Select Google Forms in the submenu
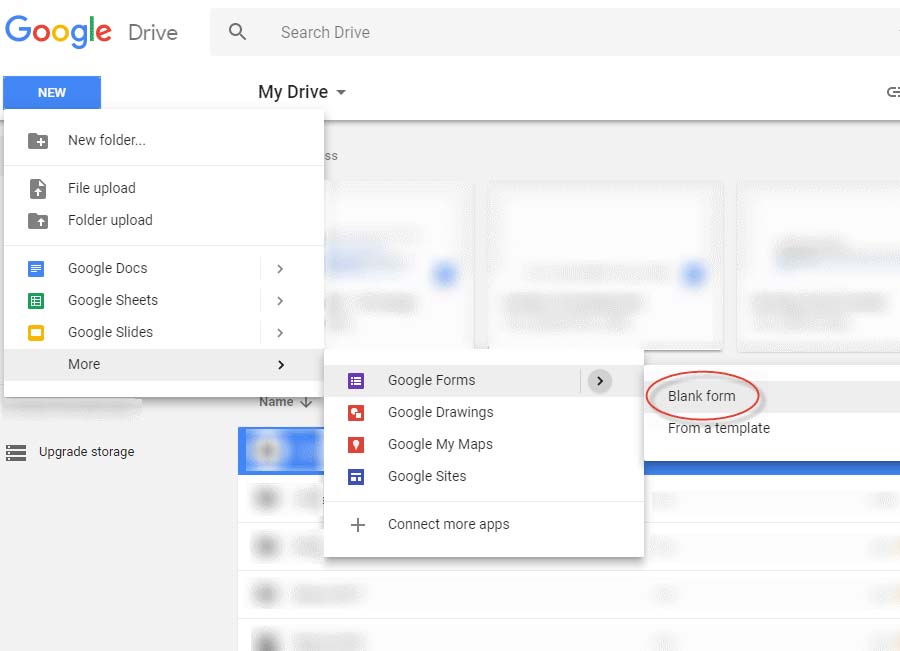 484,381
